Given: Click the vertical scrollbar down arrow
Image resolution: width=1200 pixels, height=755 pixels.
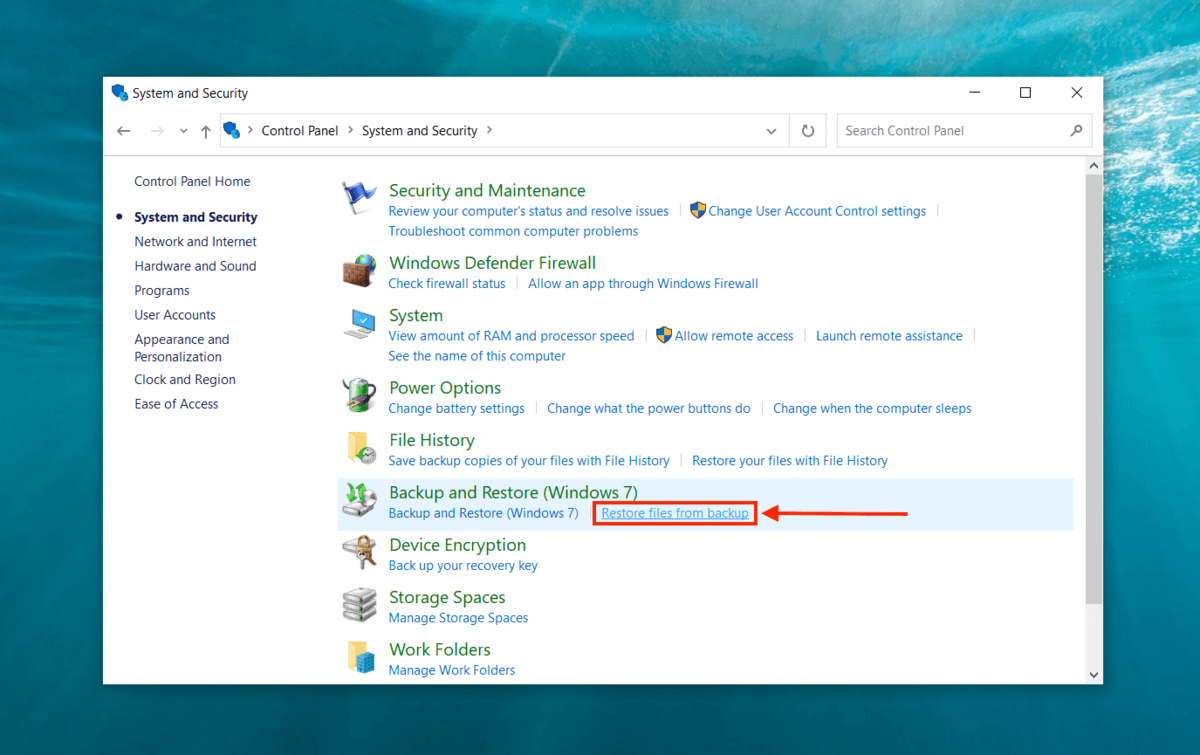Looking at the screenshot, I should 1093,674.
